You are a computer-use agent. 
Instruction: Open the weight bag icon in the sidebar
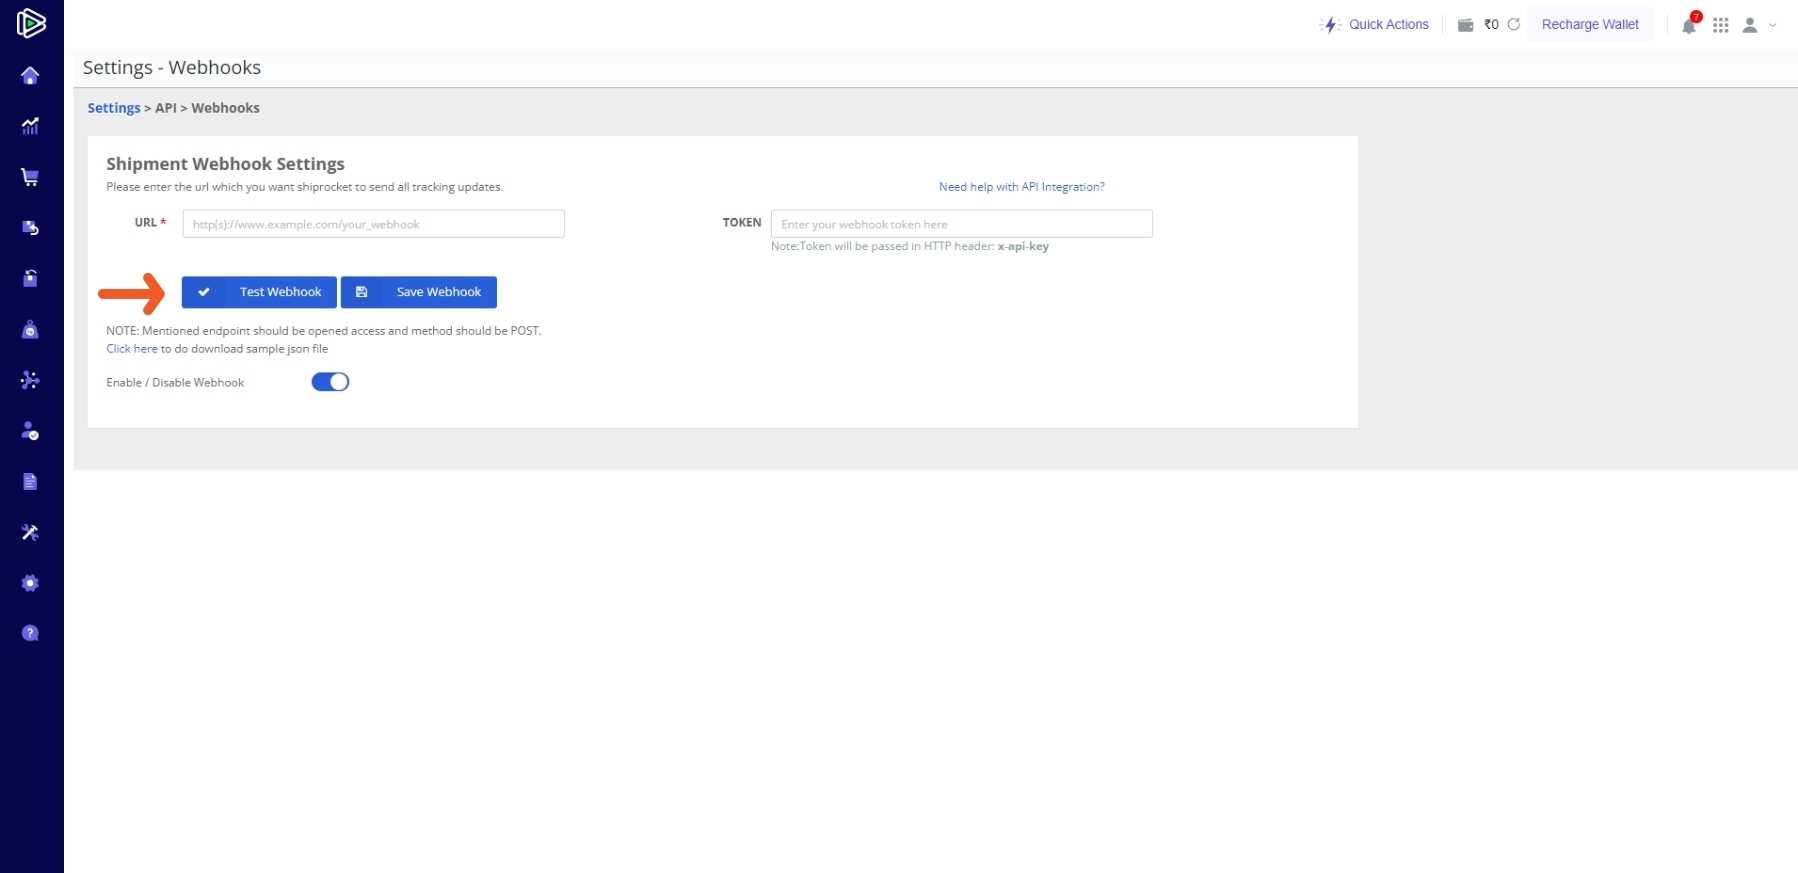(x=31, y=329)
